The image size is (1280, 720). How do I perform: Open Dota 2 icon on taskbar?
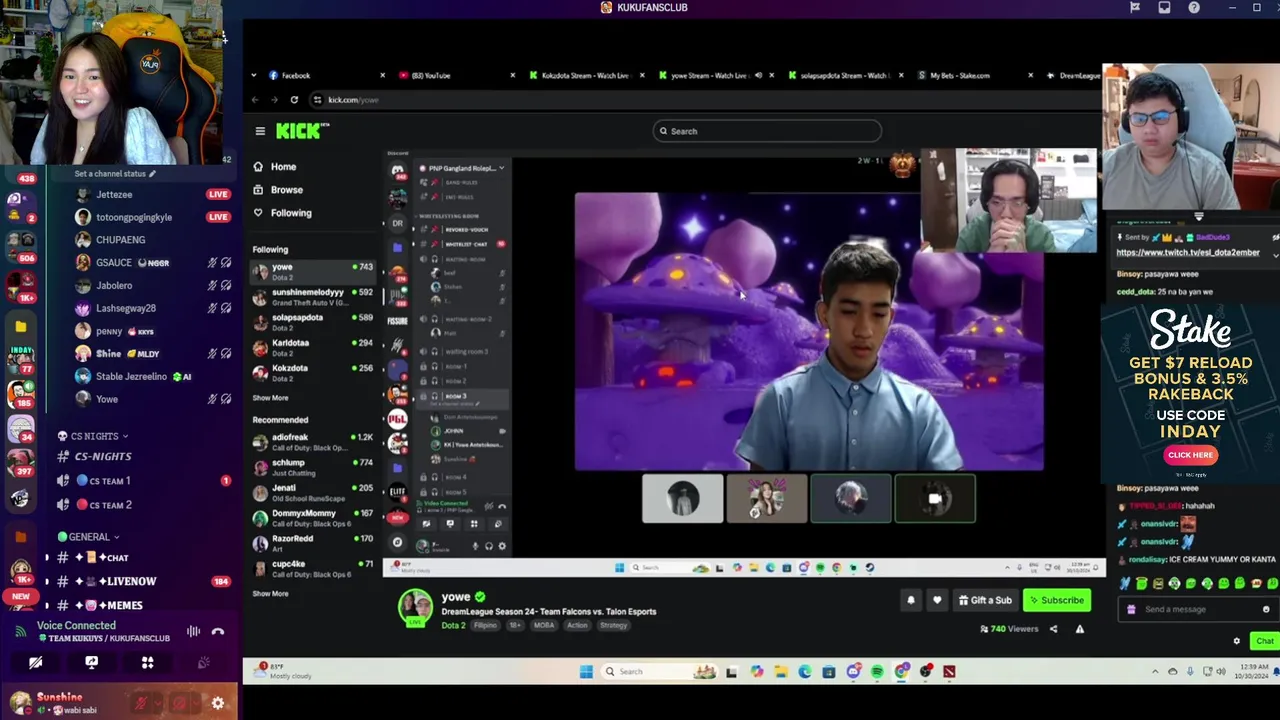[x=949, y=671]
